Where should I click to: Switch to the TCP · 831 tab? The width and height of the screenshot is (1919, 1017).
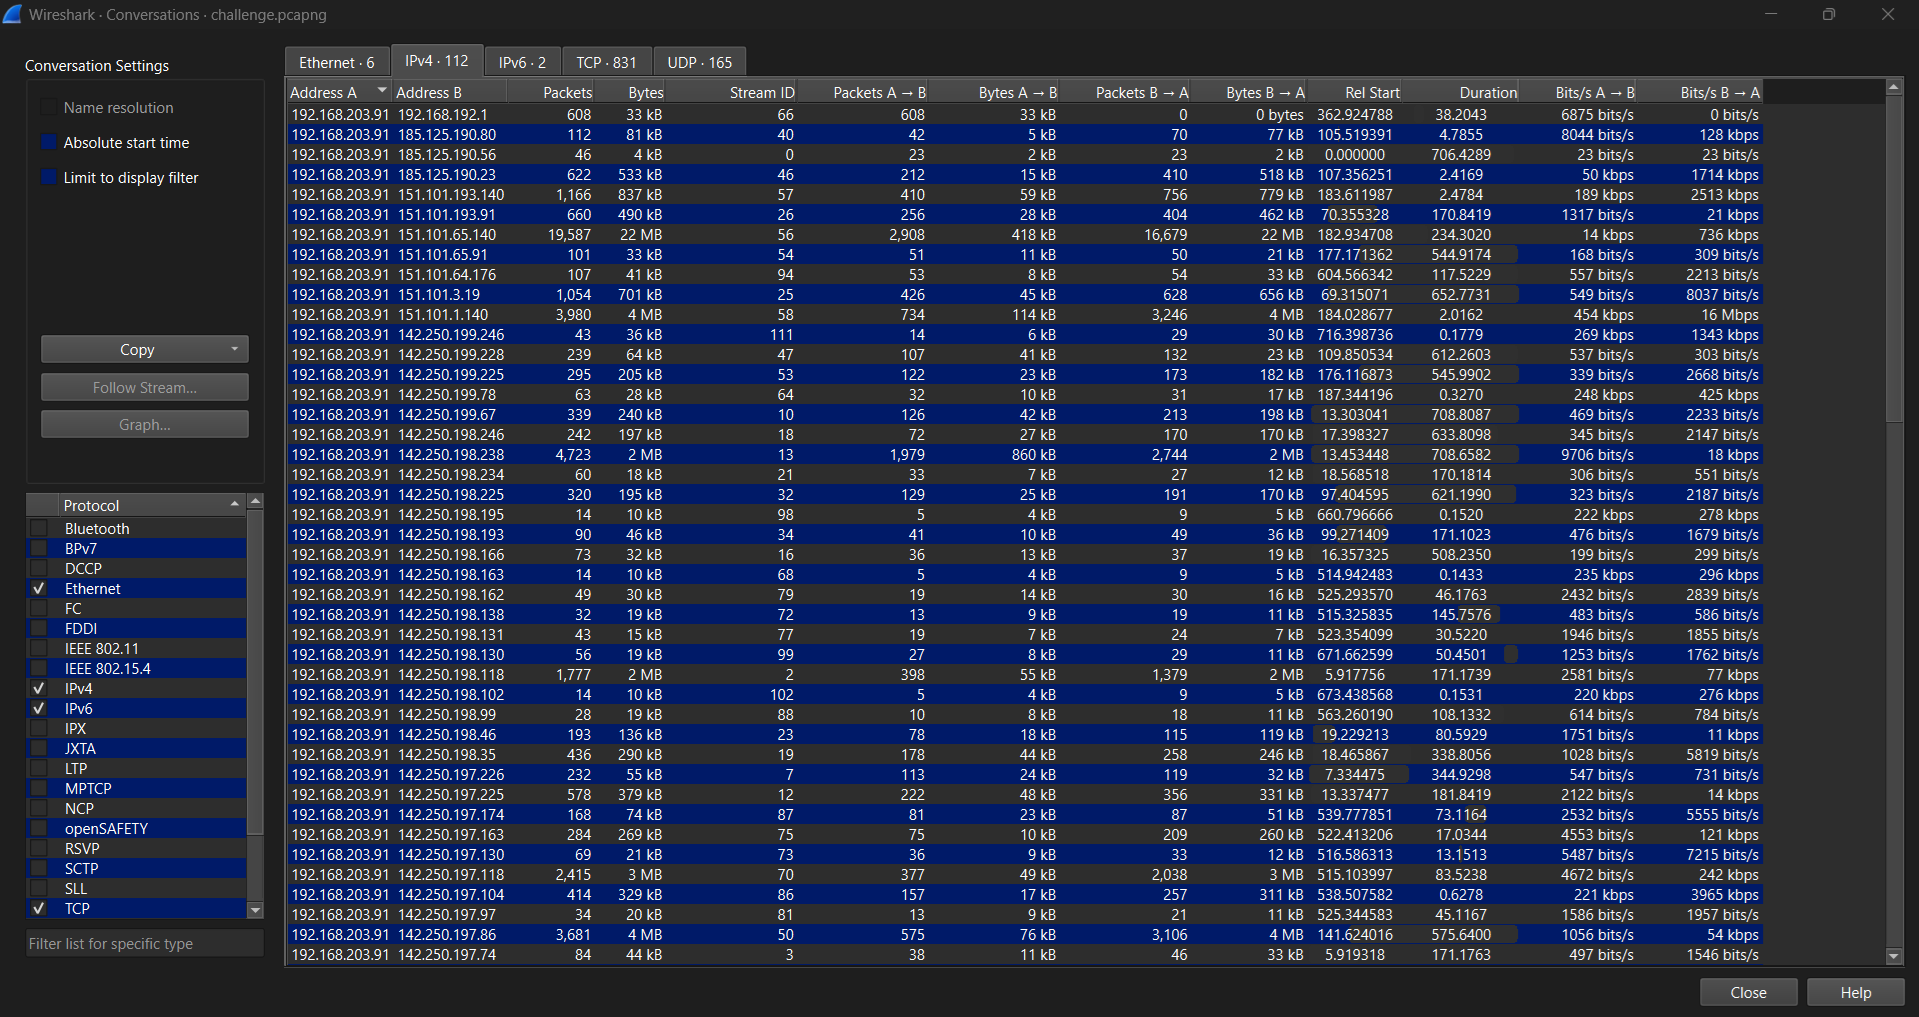pos(606,62)
